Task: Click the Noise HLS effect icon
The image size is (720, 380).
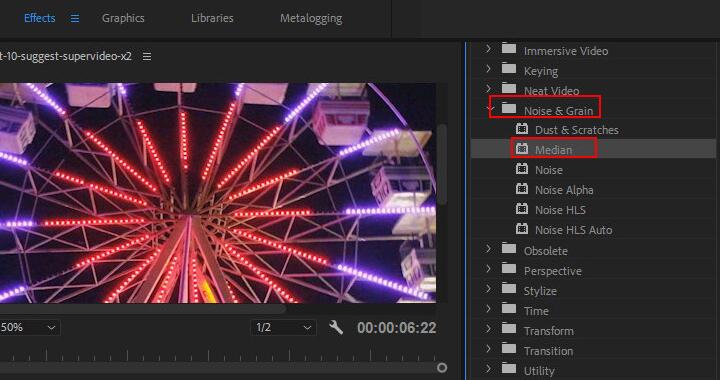Action: click(x=521, y=209)
